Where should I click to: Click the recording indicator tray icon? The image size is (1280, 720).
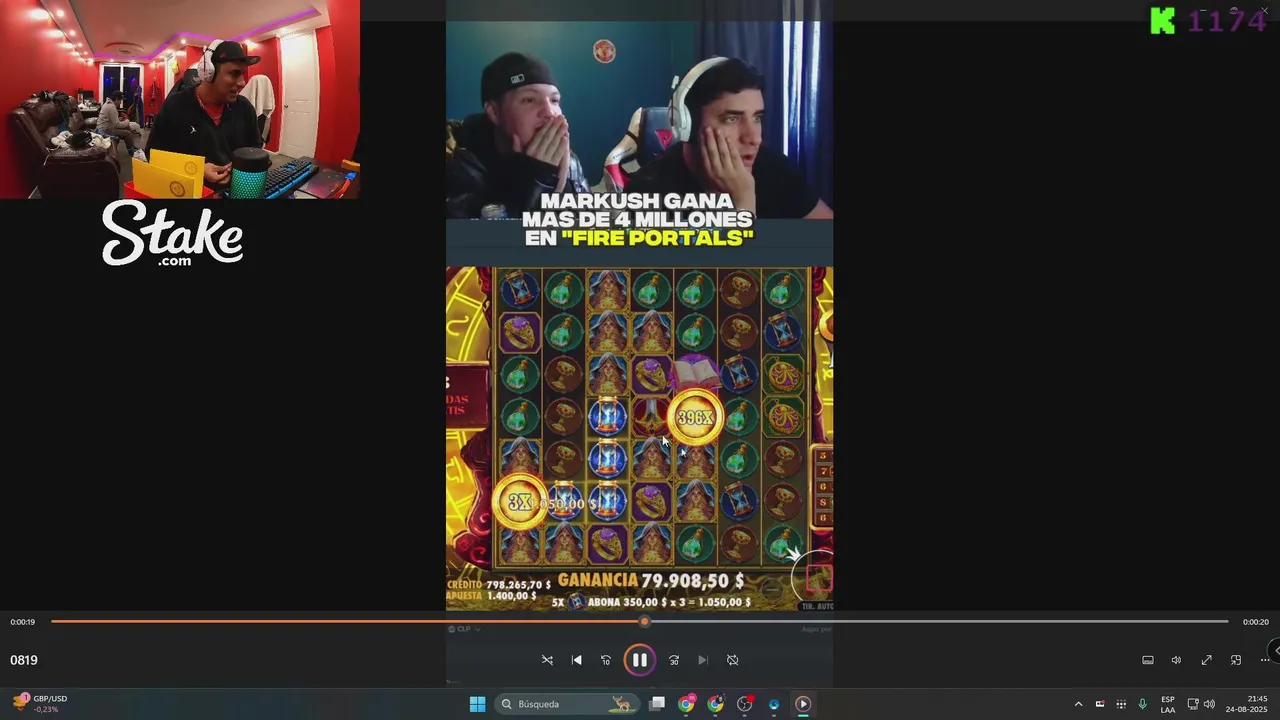(x=1100, y=704)
